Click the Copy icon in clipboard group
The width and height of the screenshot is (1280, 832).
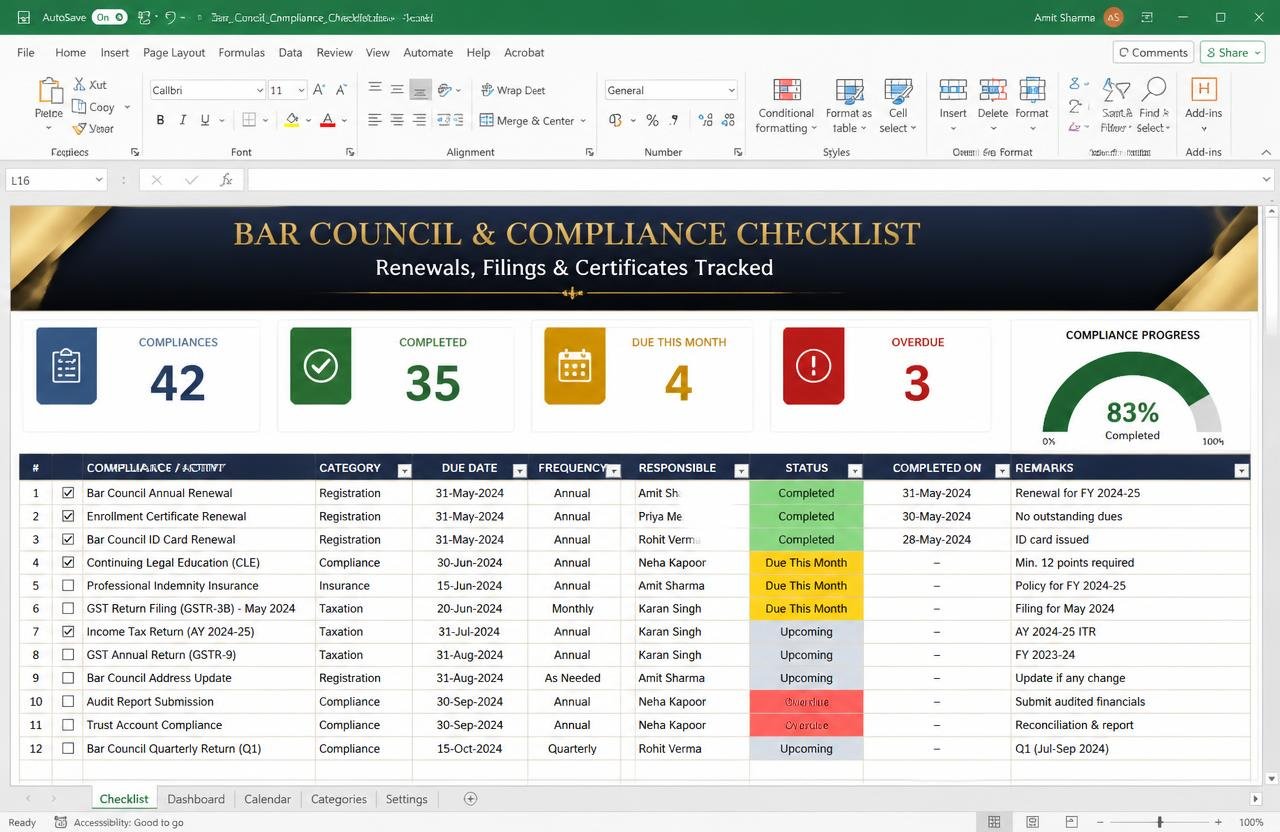(79, 106)
